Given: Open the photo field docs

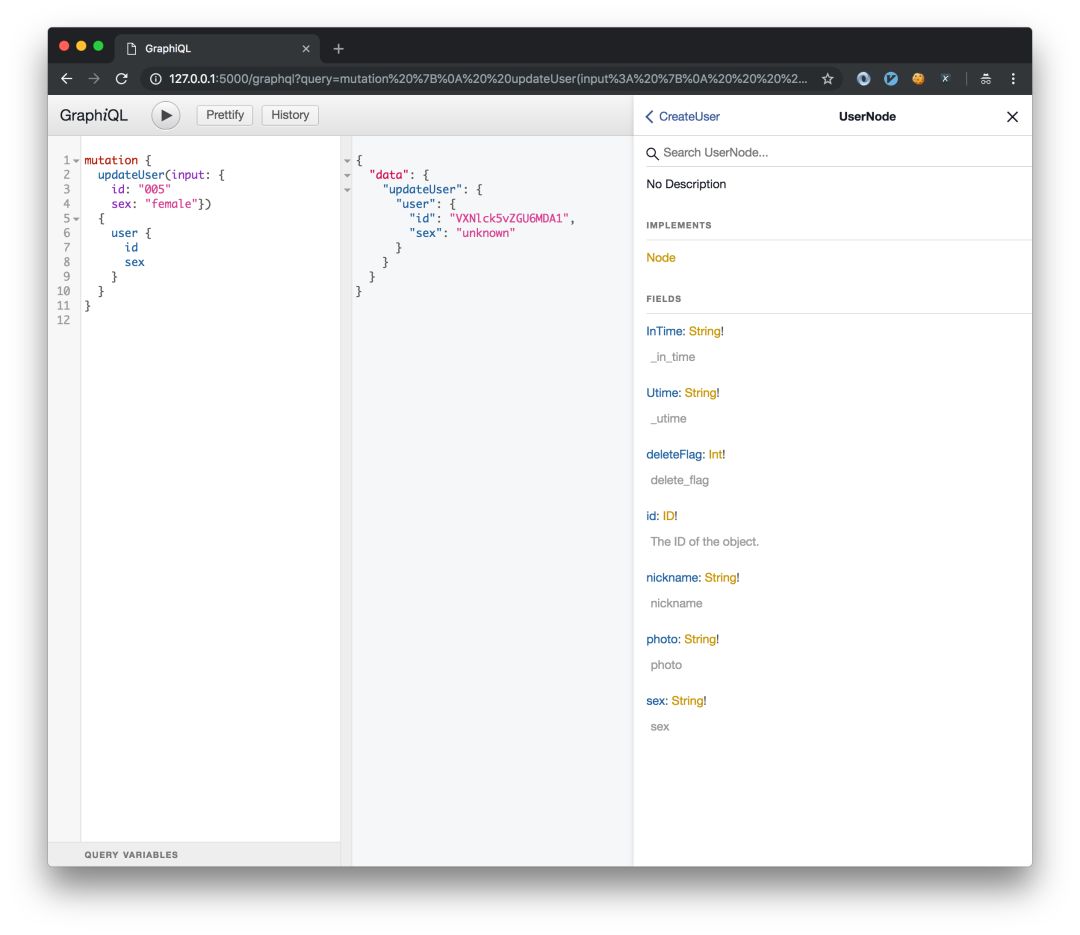Looking at the screenshot, I should [663, 639].
